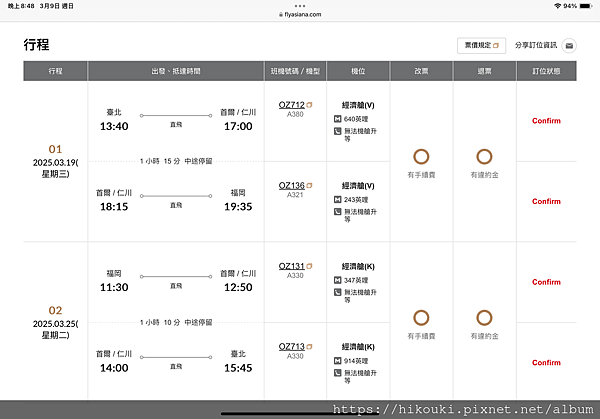This screenshot has width=600, height=419.
Task: Click the 1 小時 15 分 layover text
Action: coord(176,161)
